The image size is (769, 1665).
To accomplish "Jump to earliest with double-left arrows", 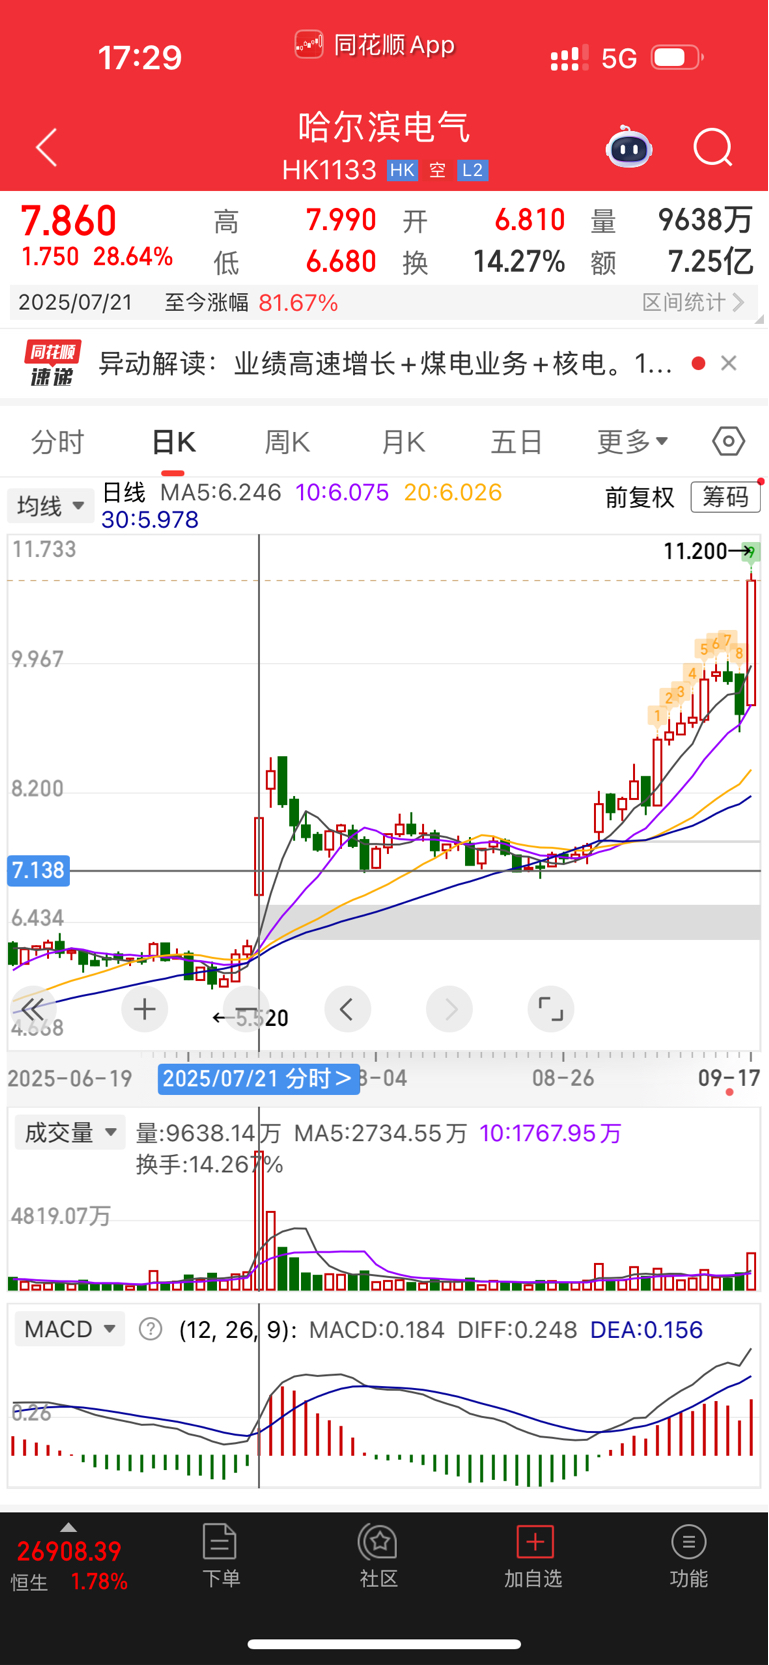I will coord(32,1009).
